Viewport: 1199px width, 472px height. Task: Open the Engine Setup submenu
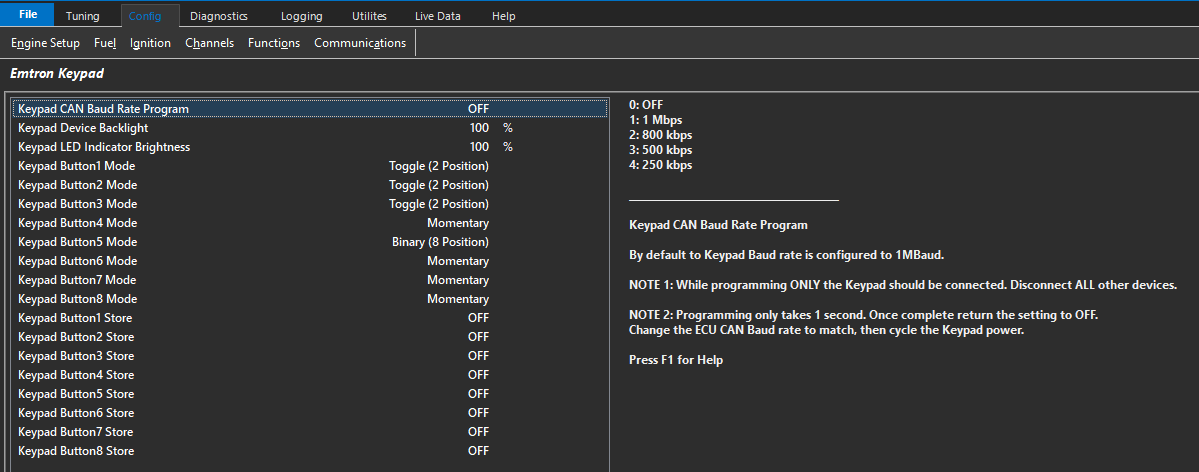[x=45, y=43]
